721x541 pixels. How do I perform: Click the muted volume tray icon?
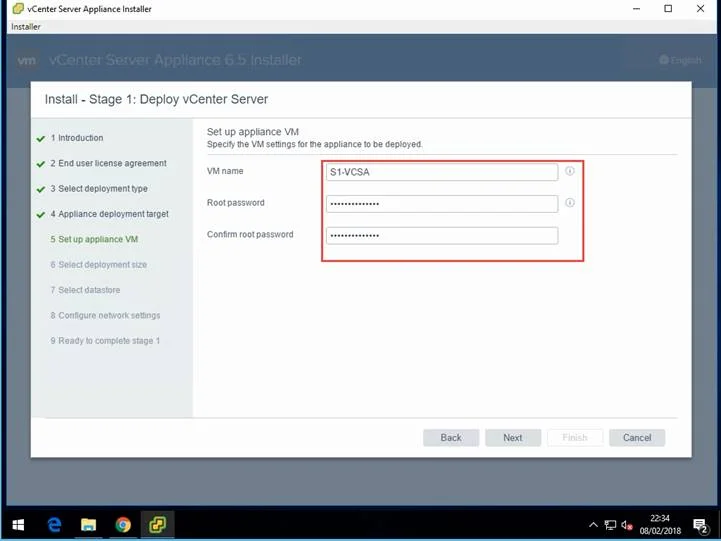627,524
